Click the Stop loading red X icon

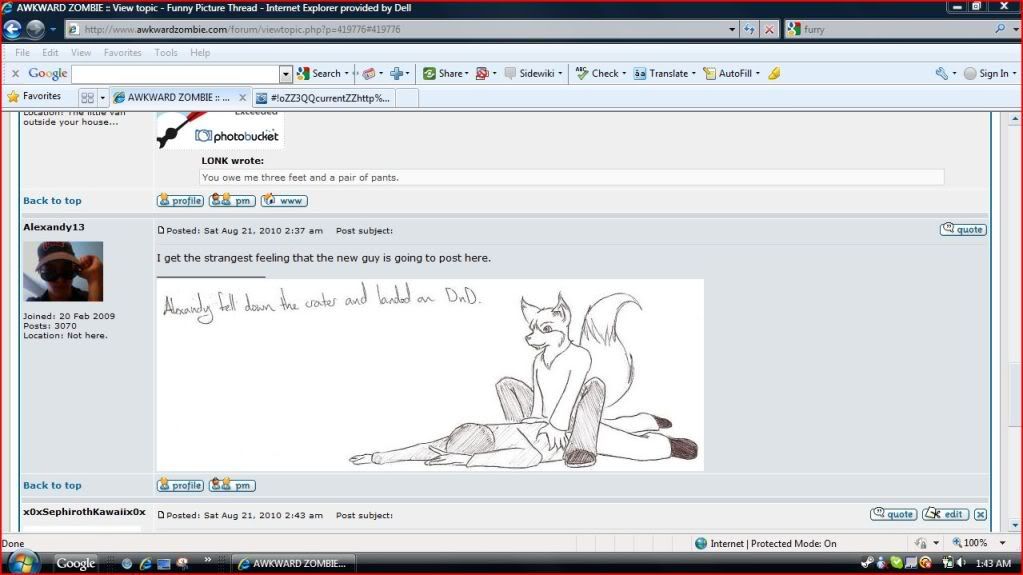tap(769, 30)
